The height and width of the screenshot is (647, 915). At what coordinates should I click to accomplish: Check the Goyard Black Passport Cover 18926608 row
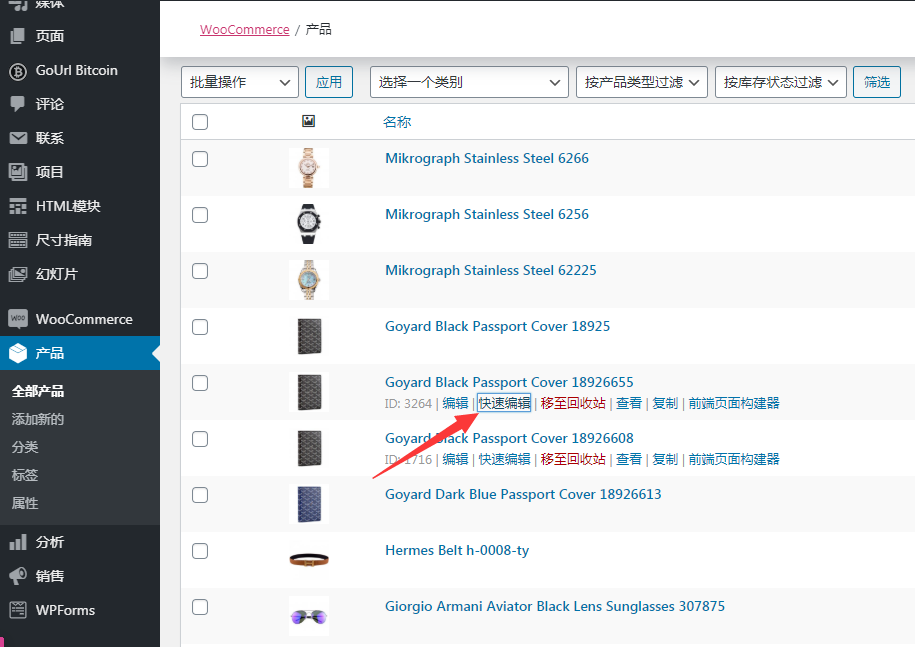pyautogui.click(x=200, y=439)
